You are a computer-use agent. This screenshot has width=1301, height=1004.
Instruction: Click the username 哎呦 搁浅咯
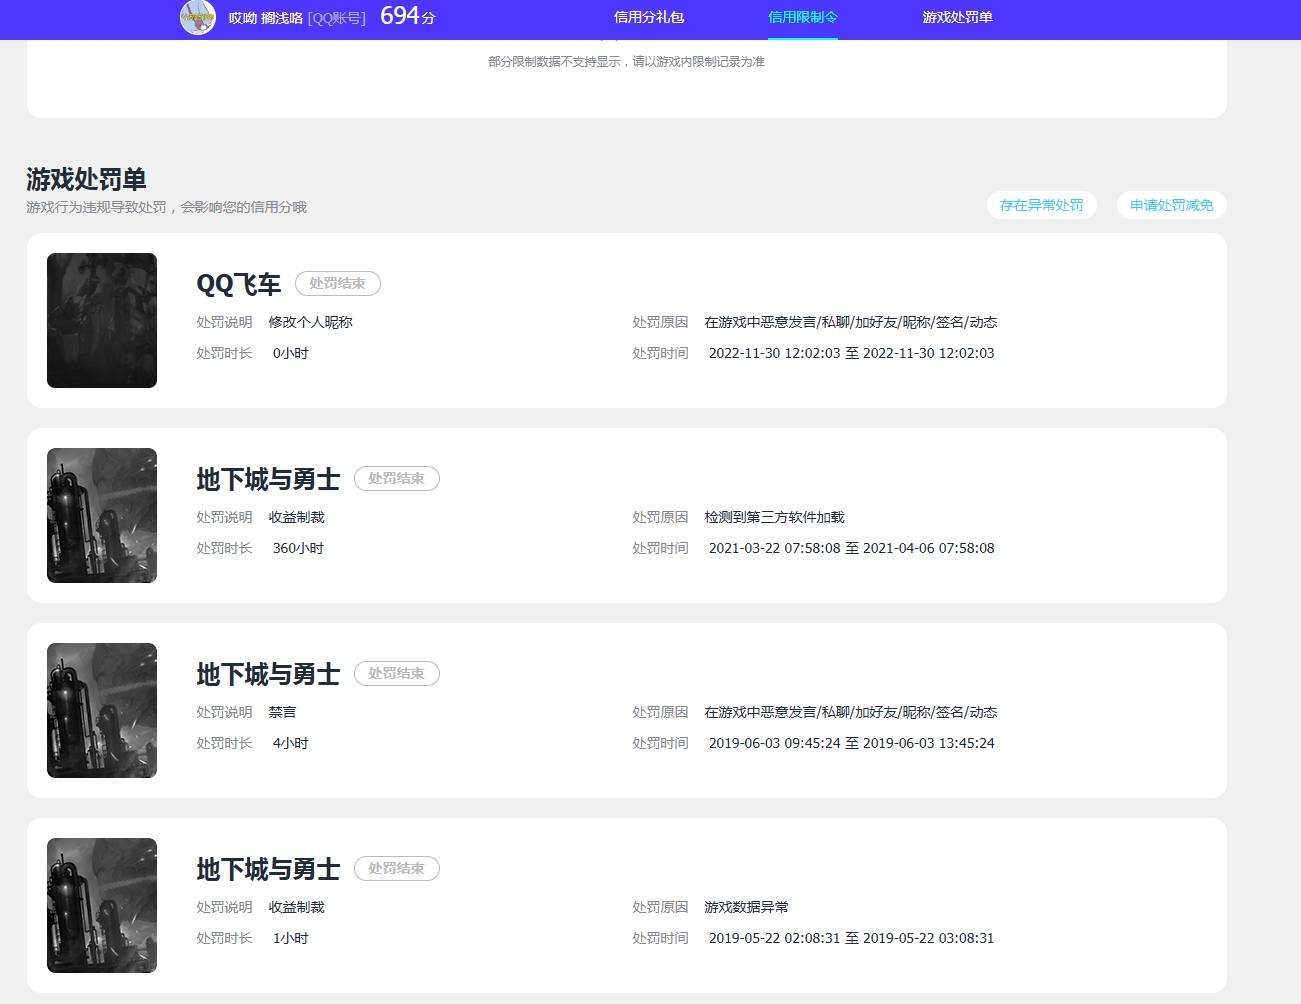(265, 18)
